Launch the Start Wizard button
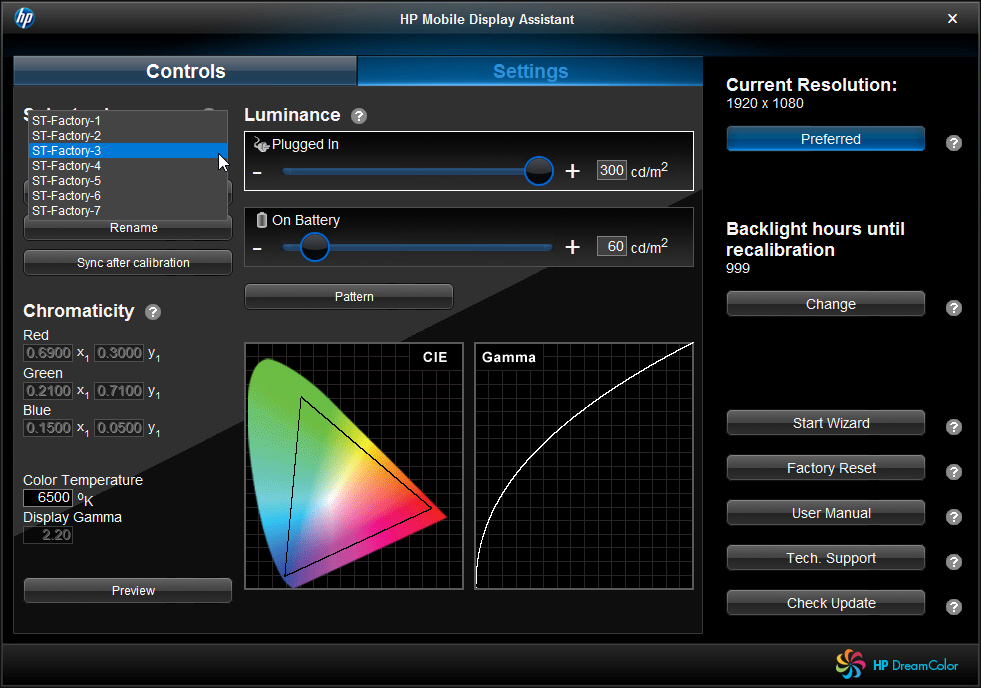 (x=825, y=423)
